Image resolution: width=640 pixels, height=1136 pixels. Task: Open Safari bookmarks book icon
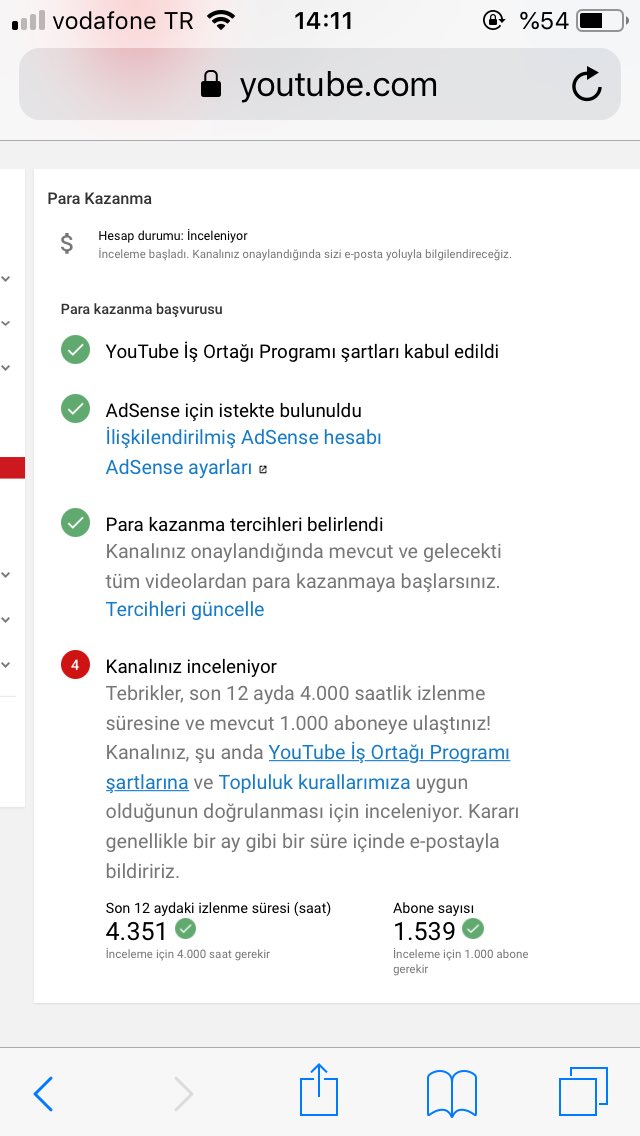[x=452, y=1093]
